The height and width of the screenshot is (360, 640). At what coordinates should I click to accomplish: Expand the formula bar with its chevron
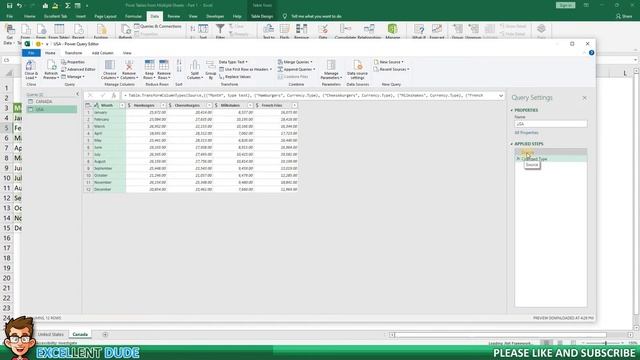click(501, 96)
